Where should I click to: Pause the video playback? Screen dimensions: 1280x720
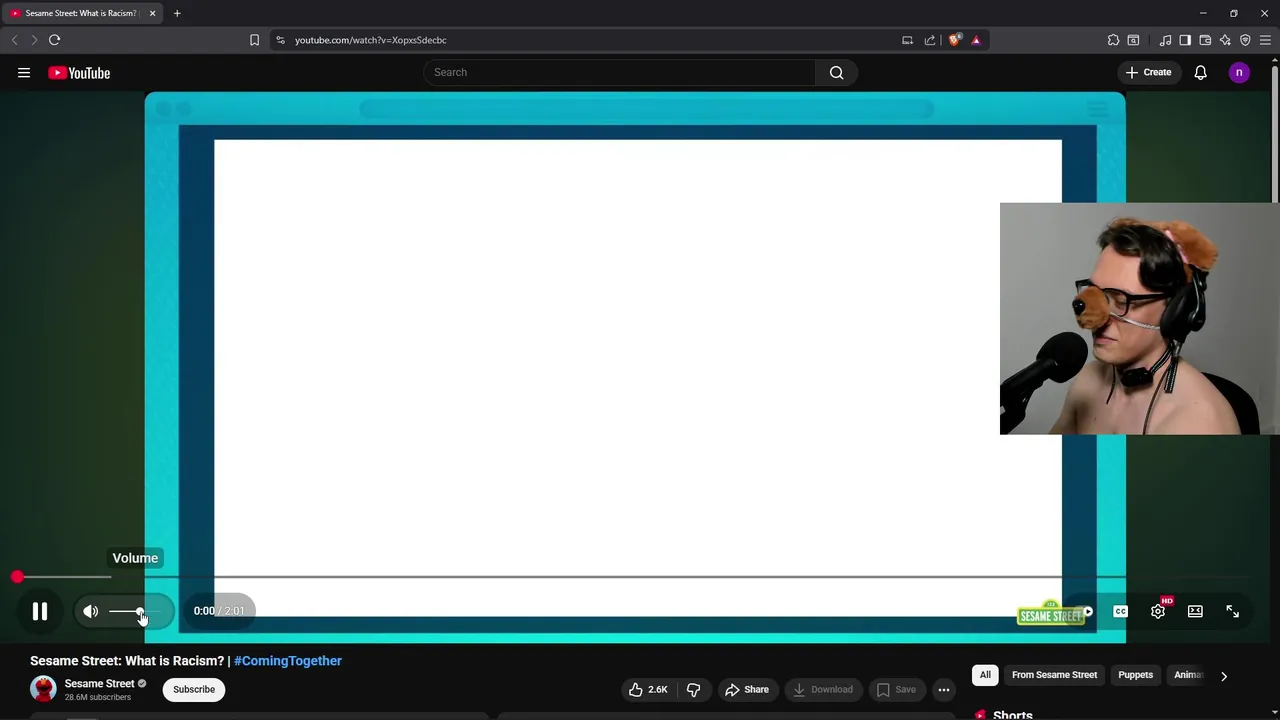pos(40,611)
